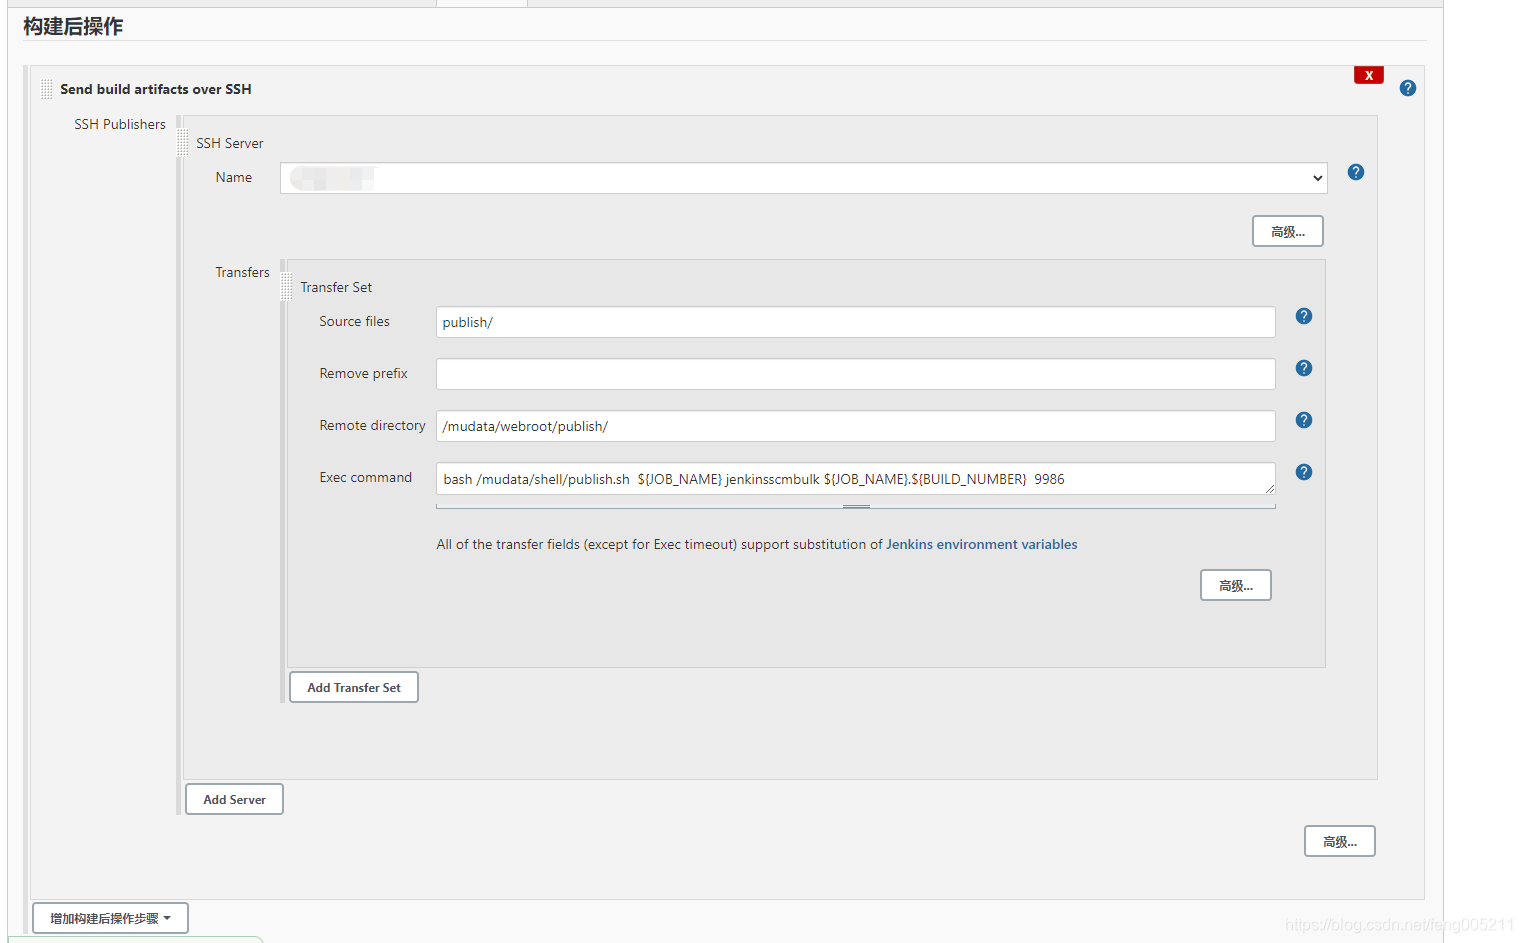Open help icon next to SSH Server Name

pos(1355,172)
